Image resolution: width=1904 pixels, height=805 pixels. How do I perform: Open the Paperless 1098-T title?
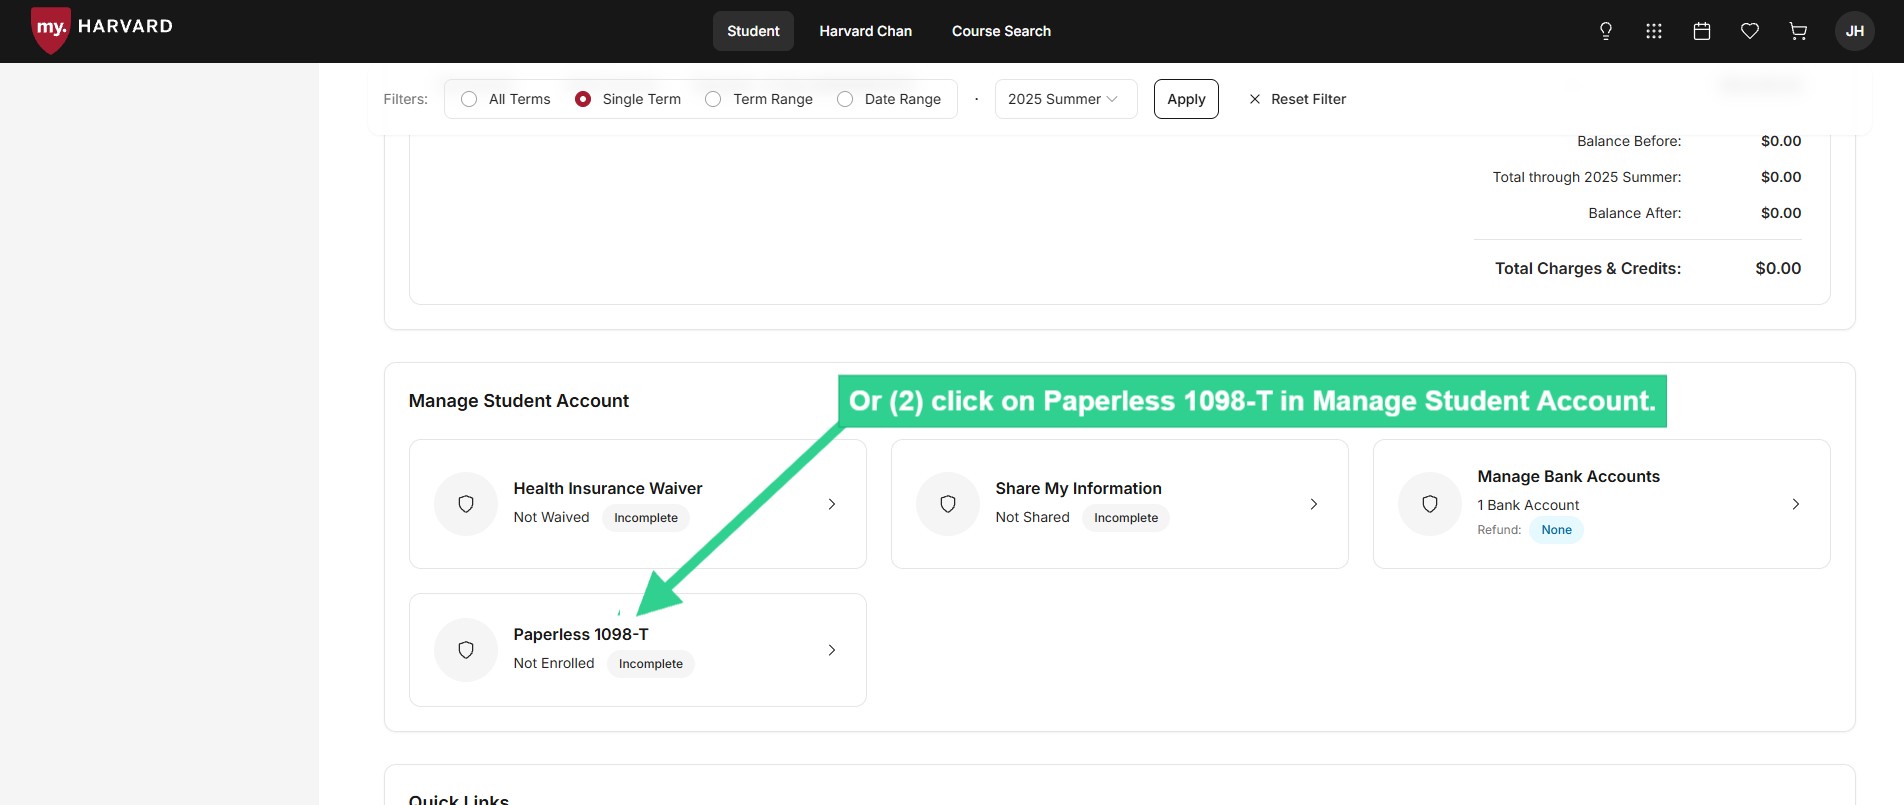581,634
